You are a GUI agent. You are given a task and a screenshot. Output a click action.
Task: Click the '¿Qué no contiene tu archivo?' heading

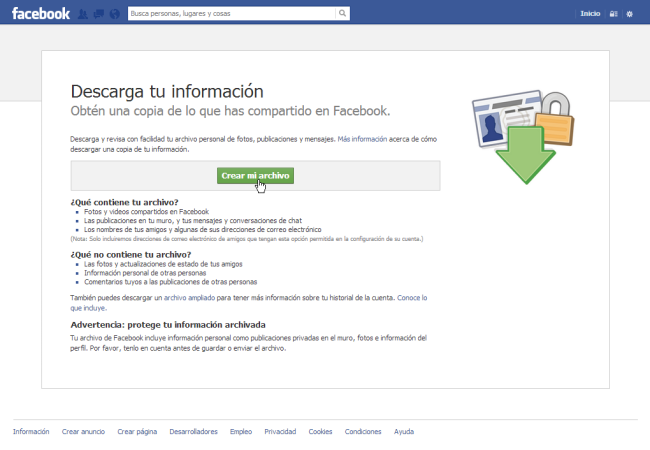pos(131,254)
